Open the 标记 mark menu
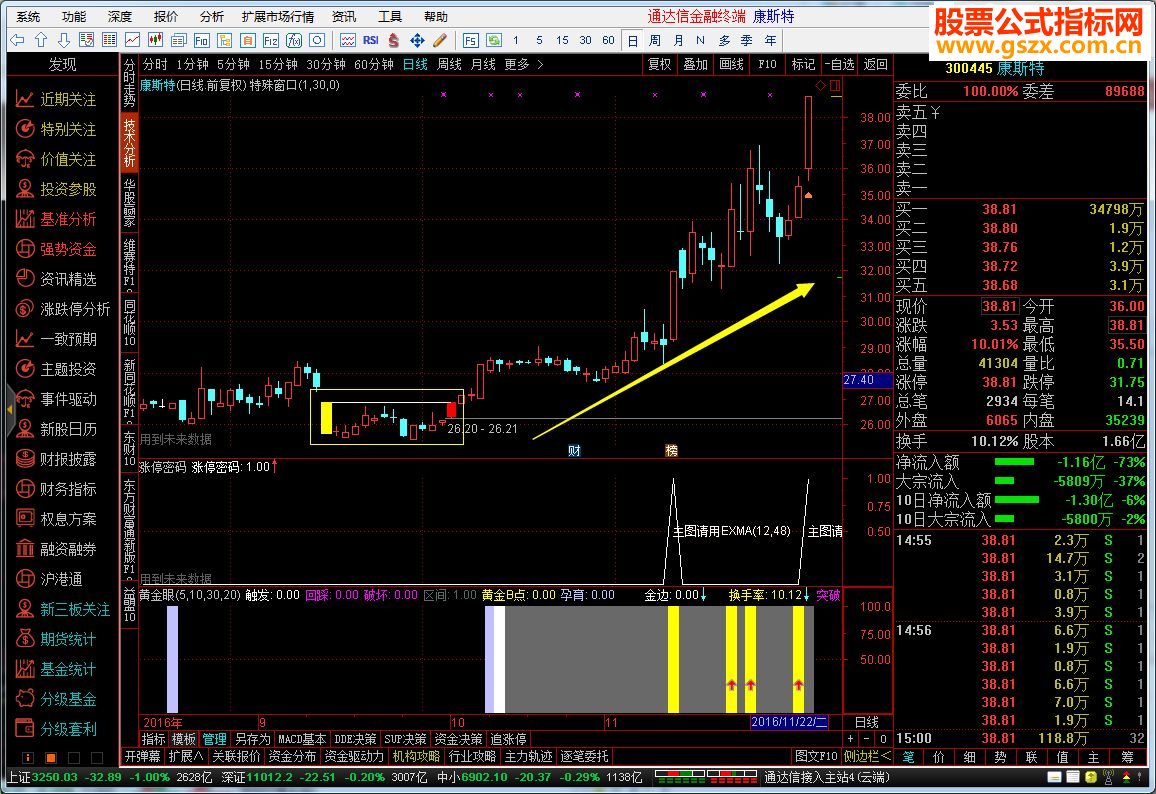Image resolution: width=1156 pixels, height=794 pixels. (804, 64)
